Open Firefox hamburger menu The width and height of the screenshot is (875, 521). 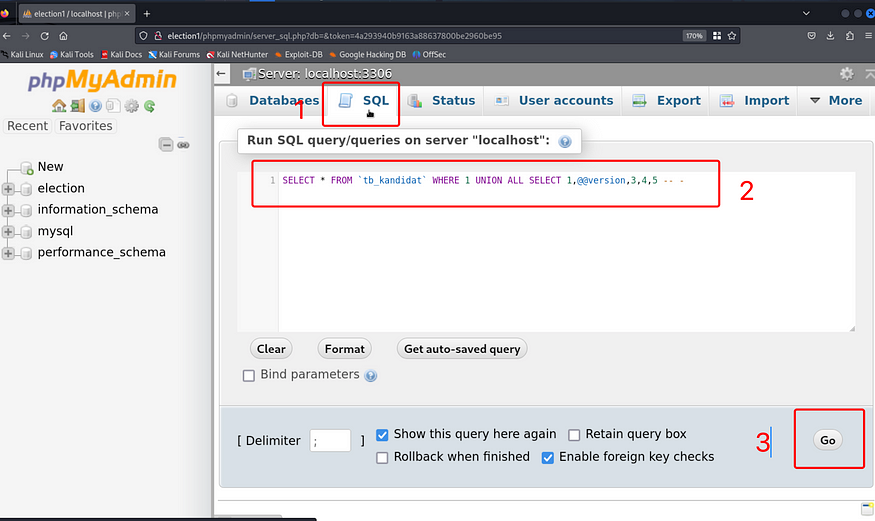(x=869, y=36)
